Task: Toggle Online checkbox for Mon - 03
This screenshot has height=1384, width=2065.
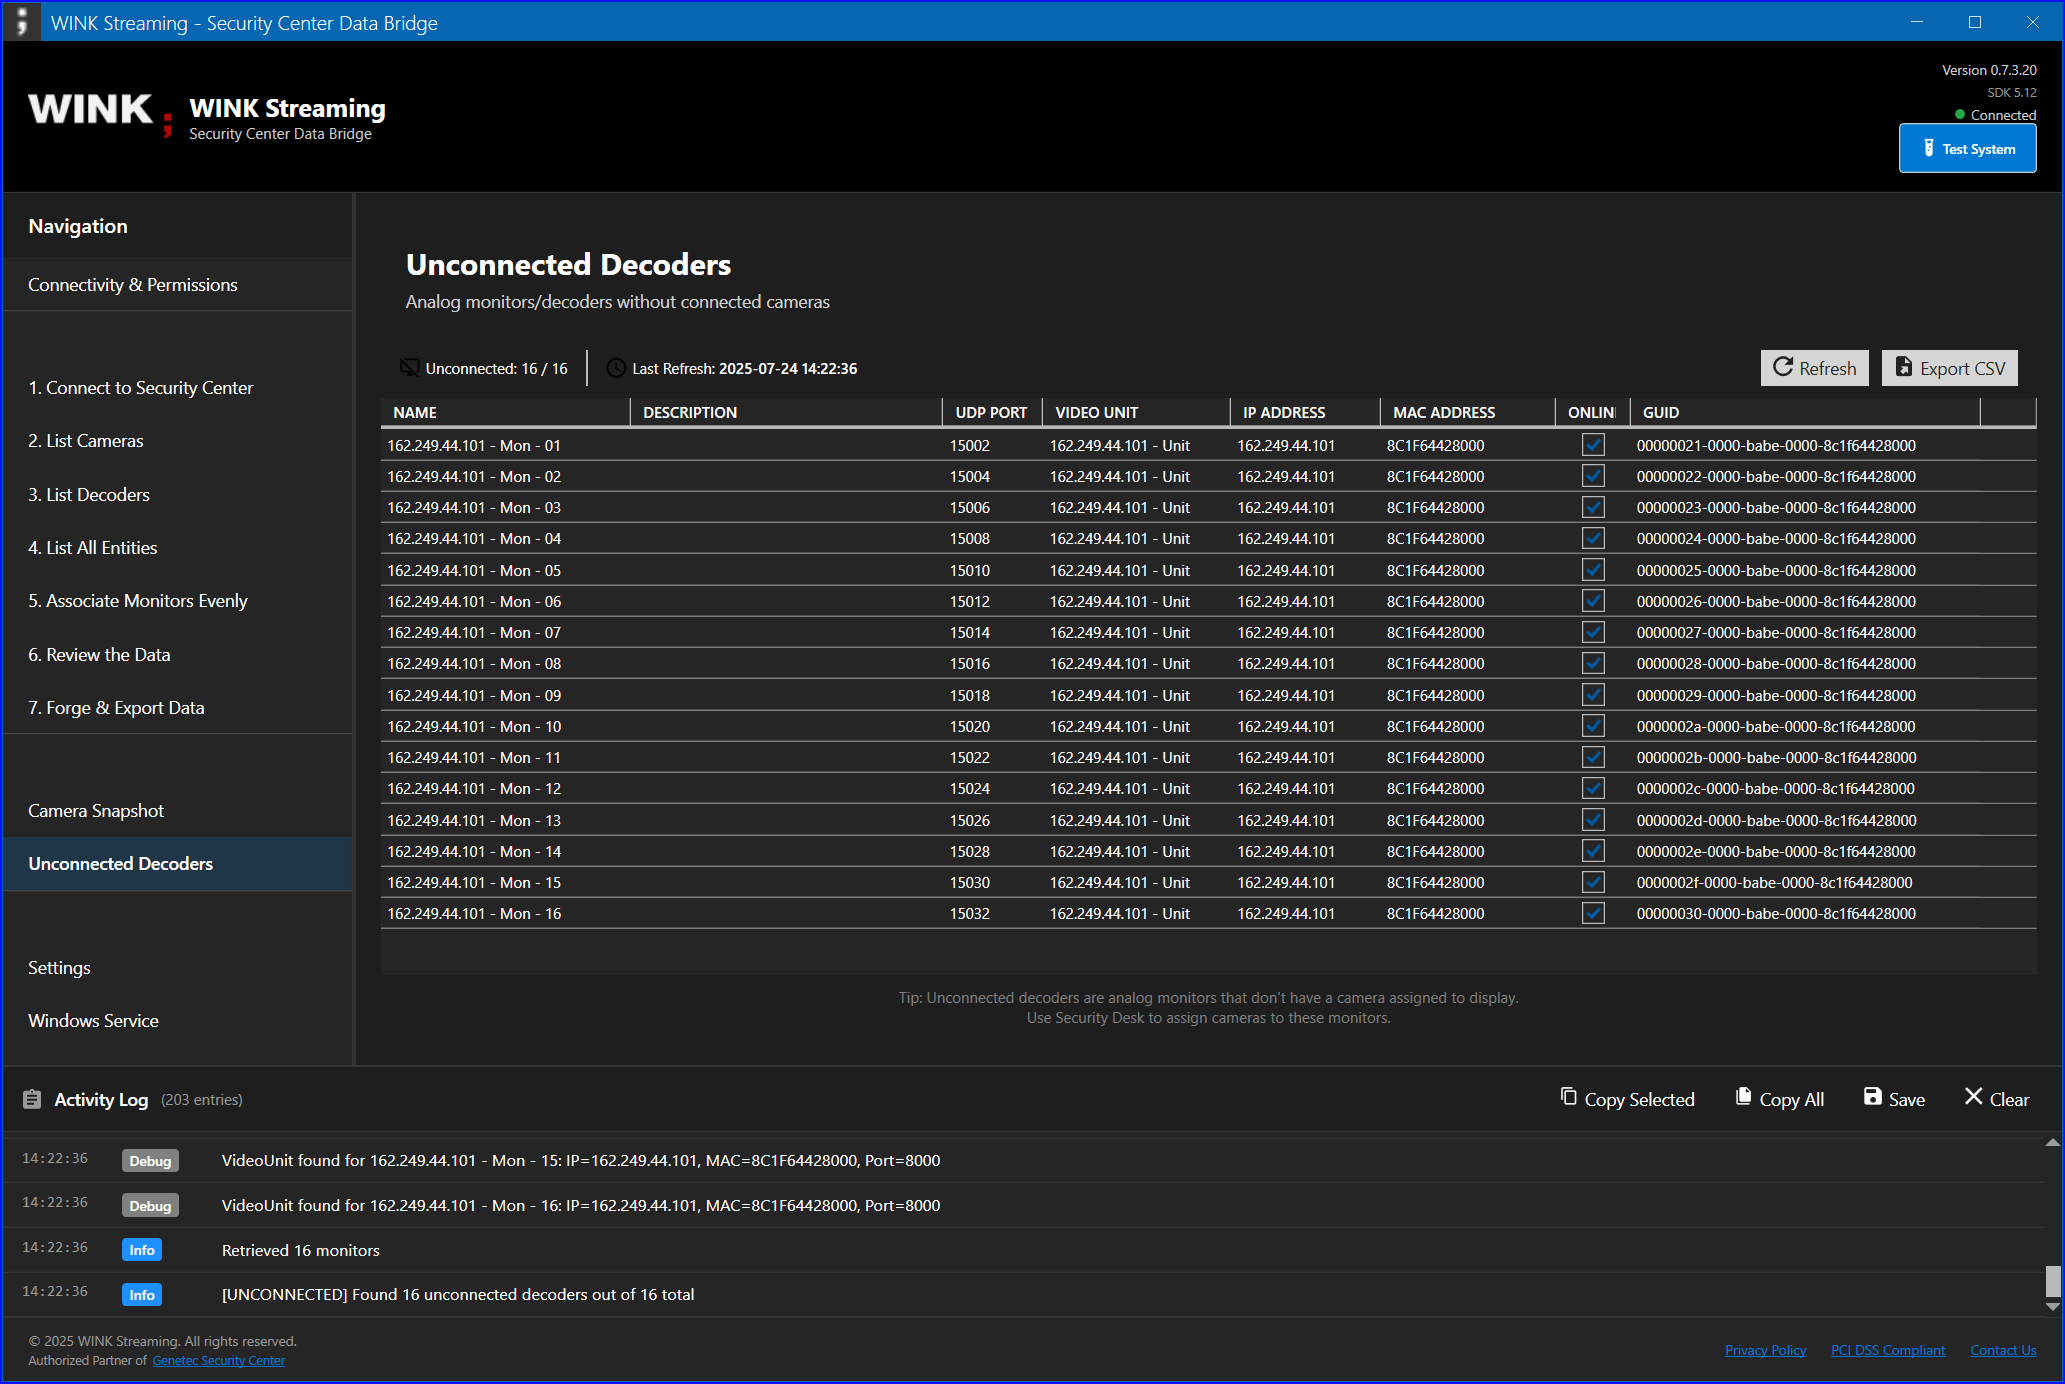Action: [1593, 507]
